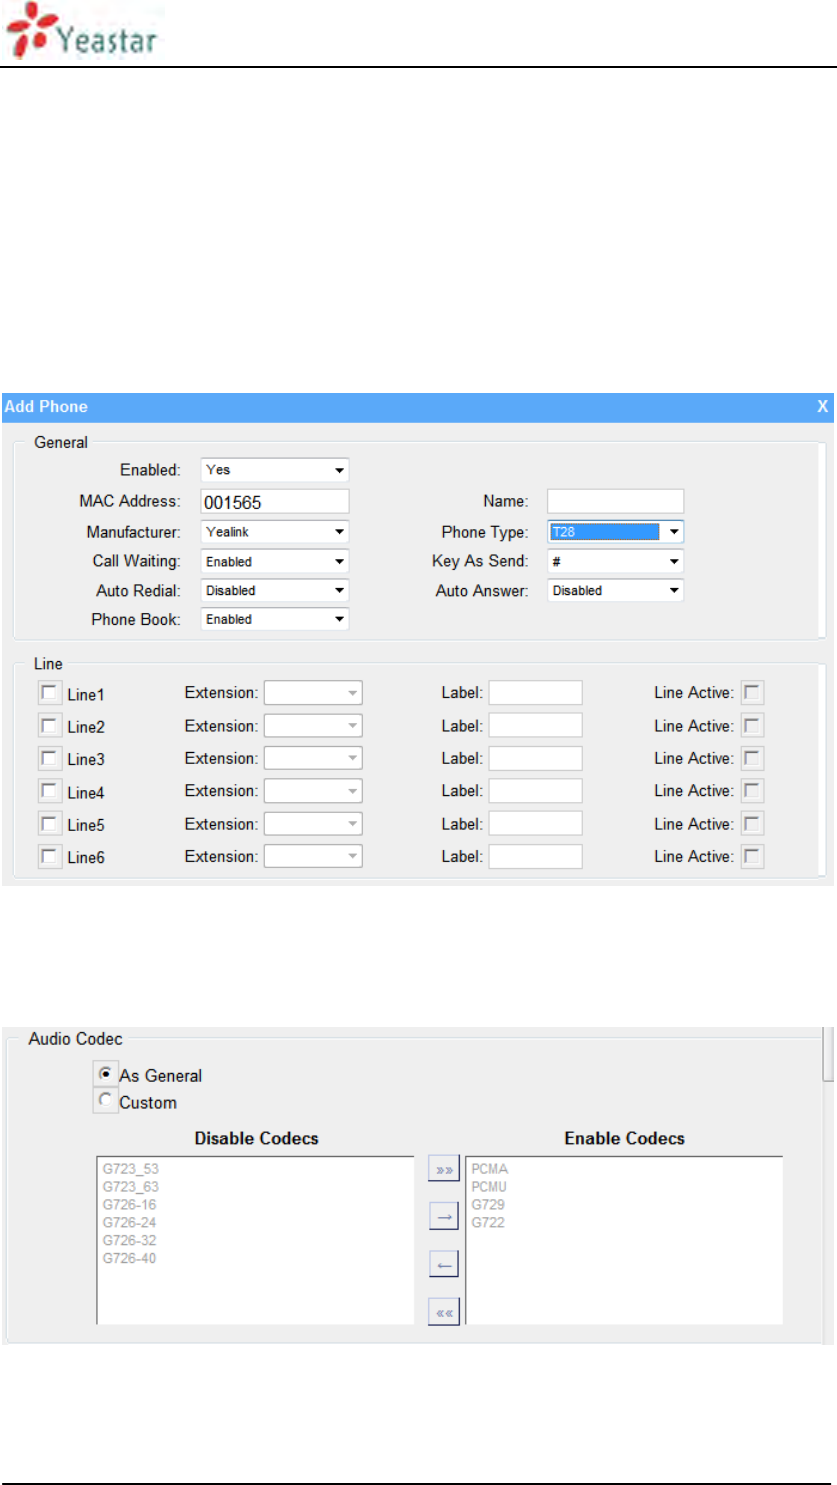Open the Enabled dropdown

pos(275,470)
